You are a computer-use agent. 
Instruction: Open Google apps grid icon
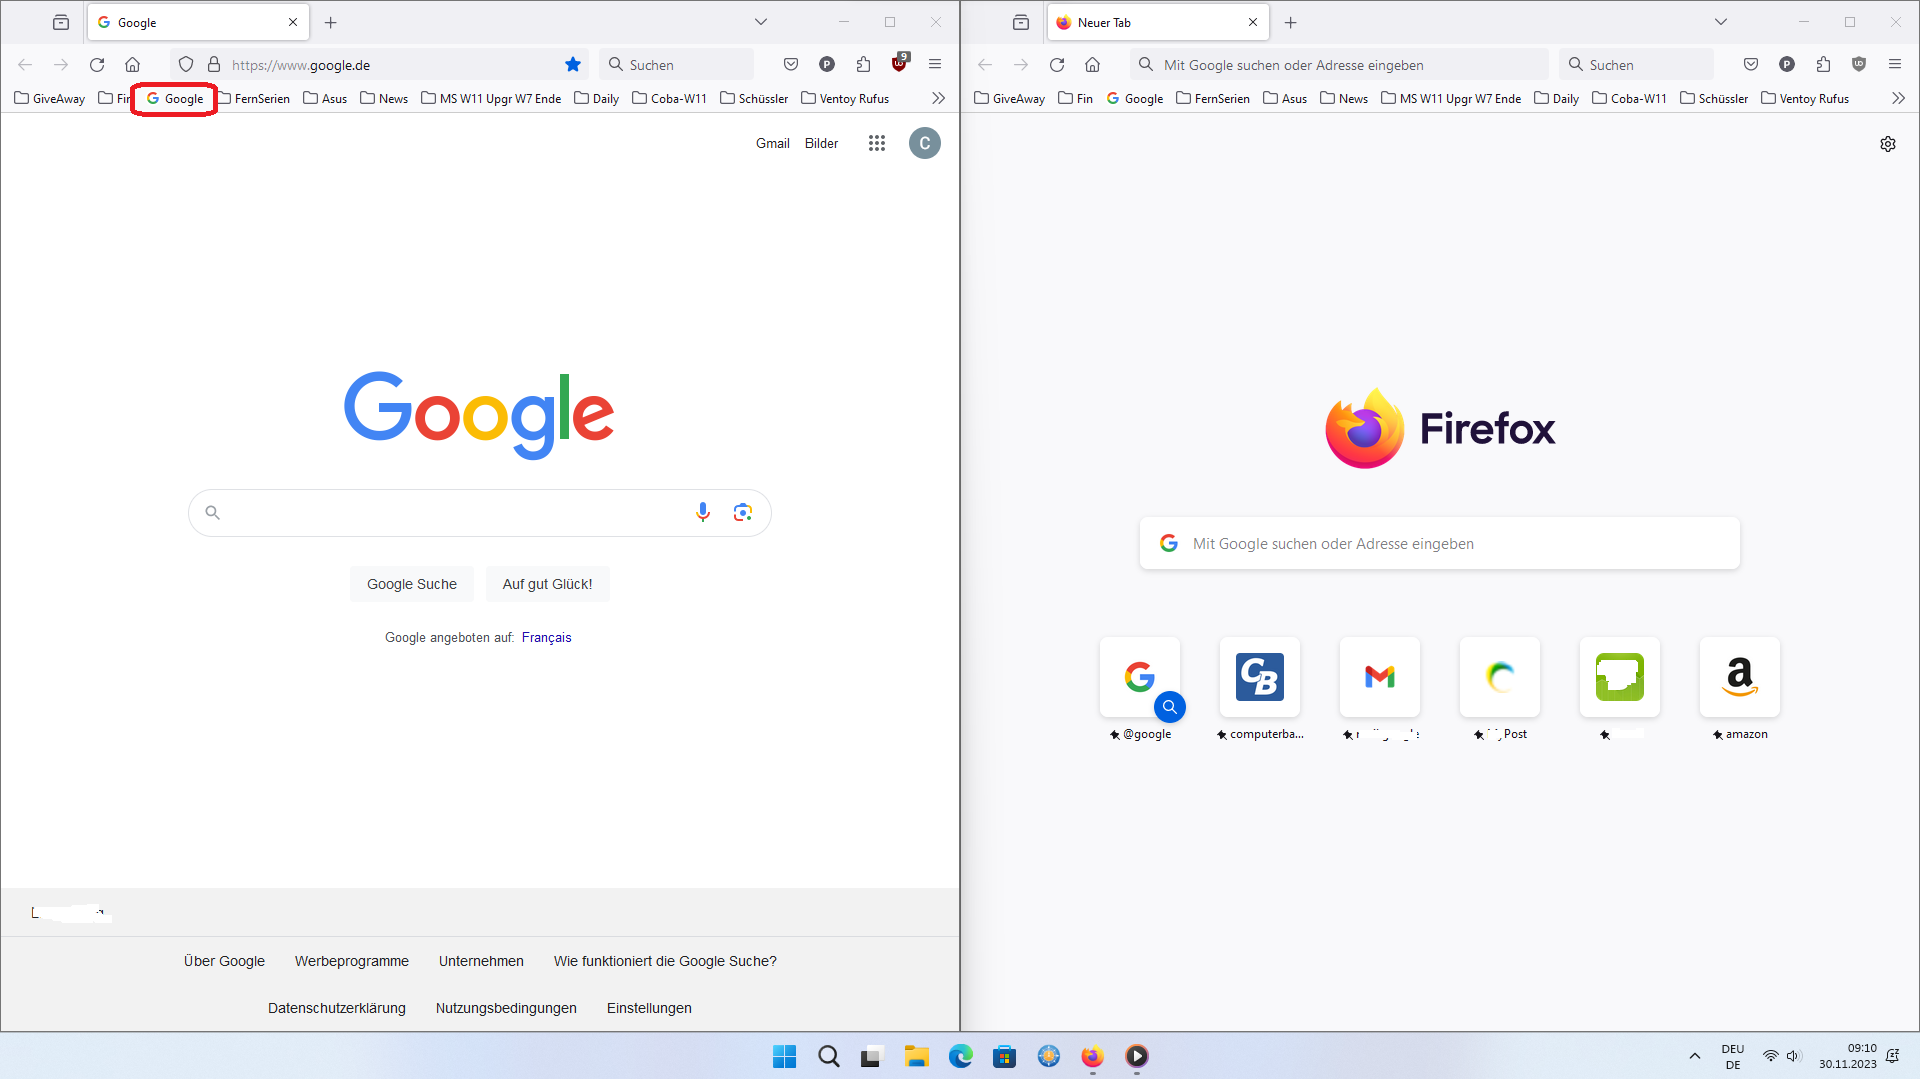tap(877, 143)
